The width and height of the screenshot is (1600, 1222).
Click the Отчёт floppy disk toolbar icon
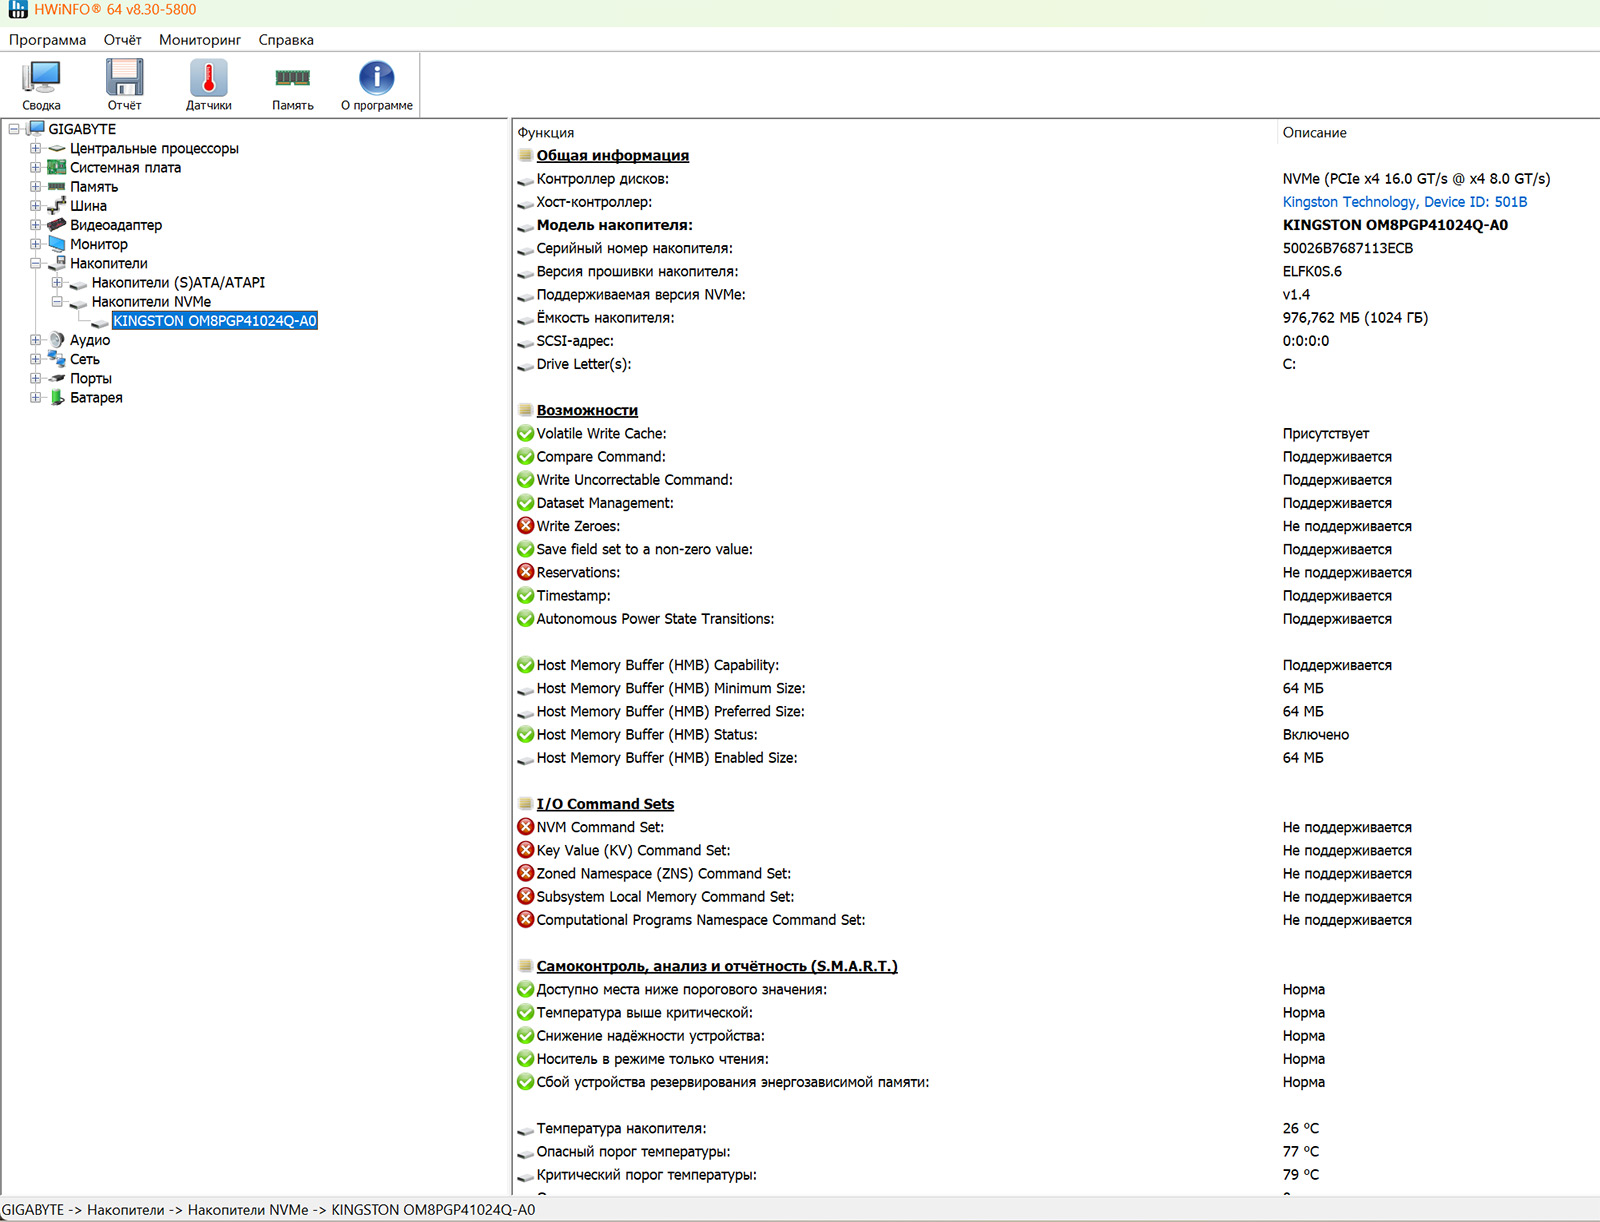(x=125, y=84)
